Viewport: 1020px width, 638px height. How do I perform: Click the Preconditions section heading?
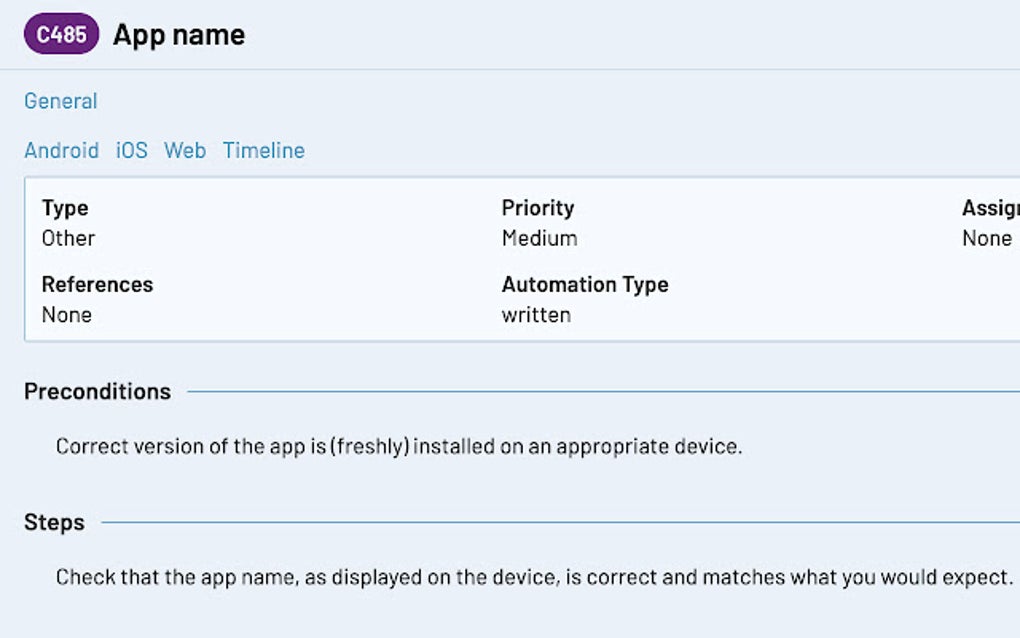pos(97,391)
